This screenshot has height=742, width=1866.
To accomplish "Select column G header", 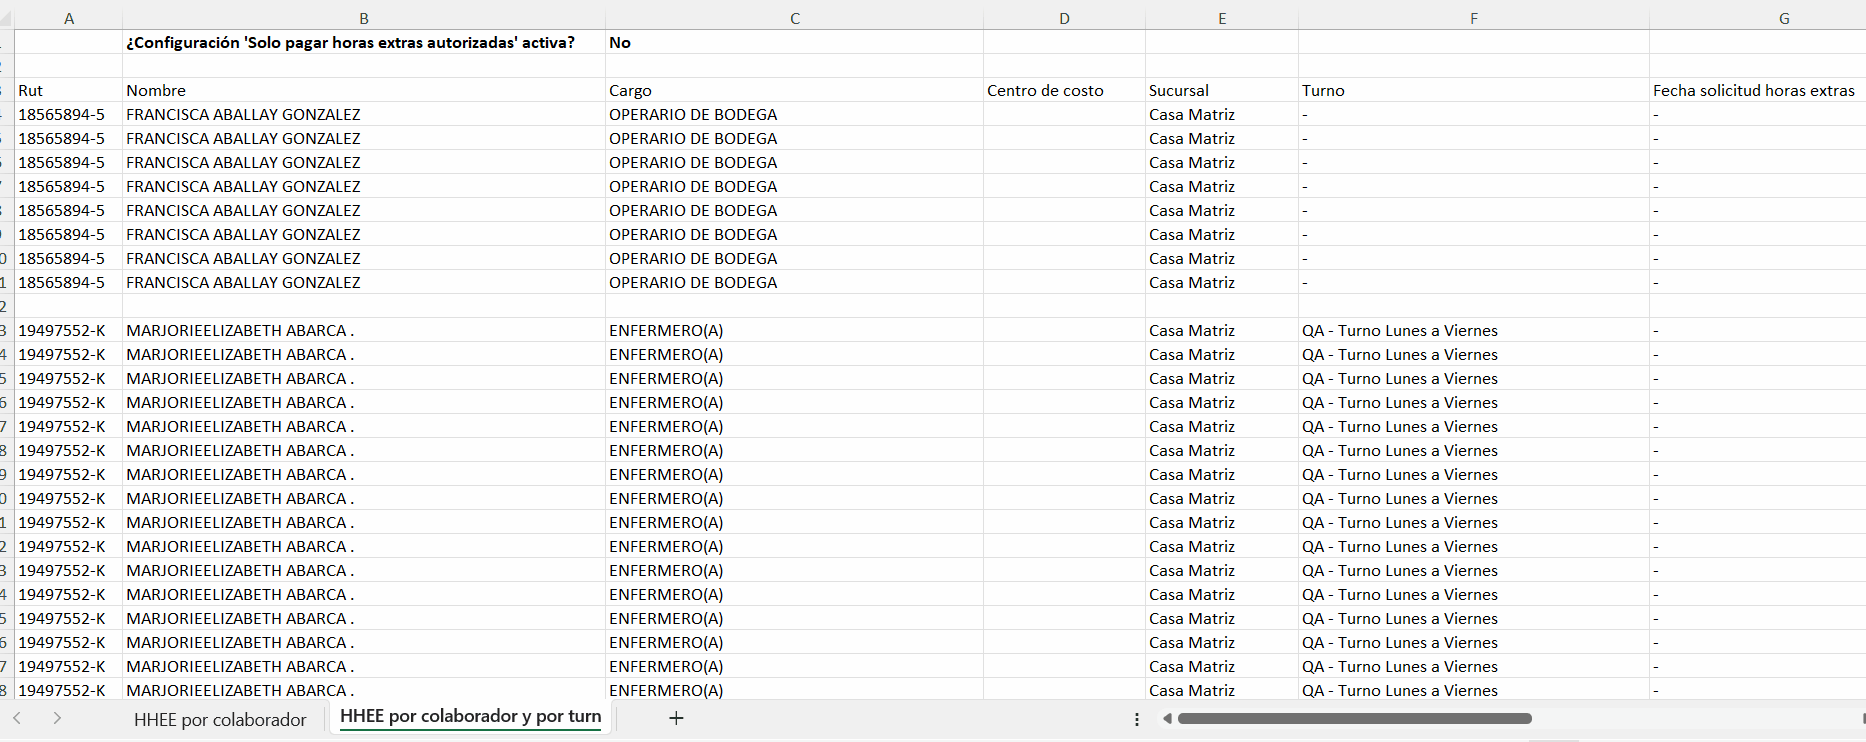I will (1783, 18).
